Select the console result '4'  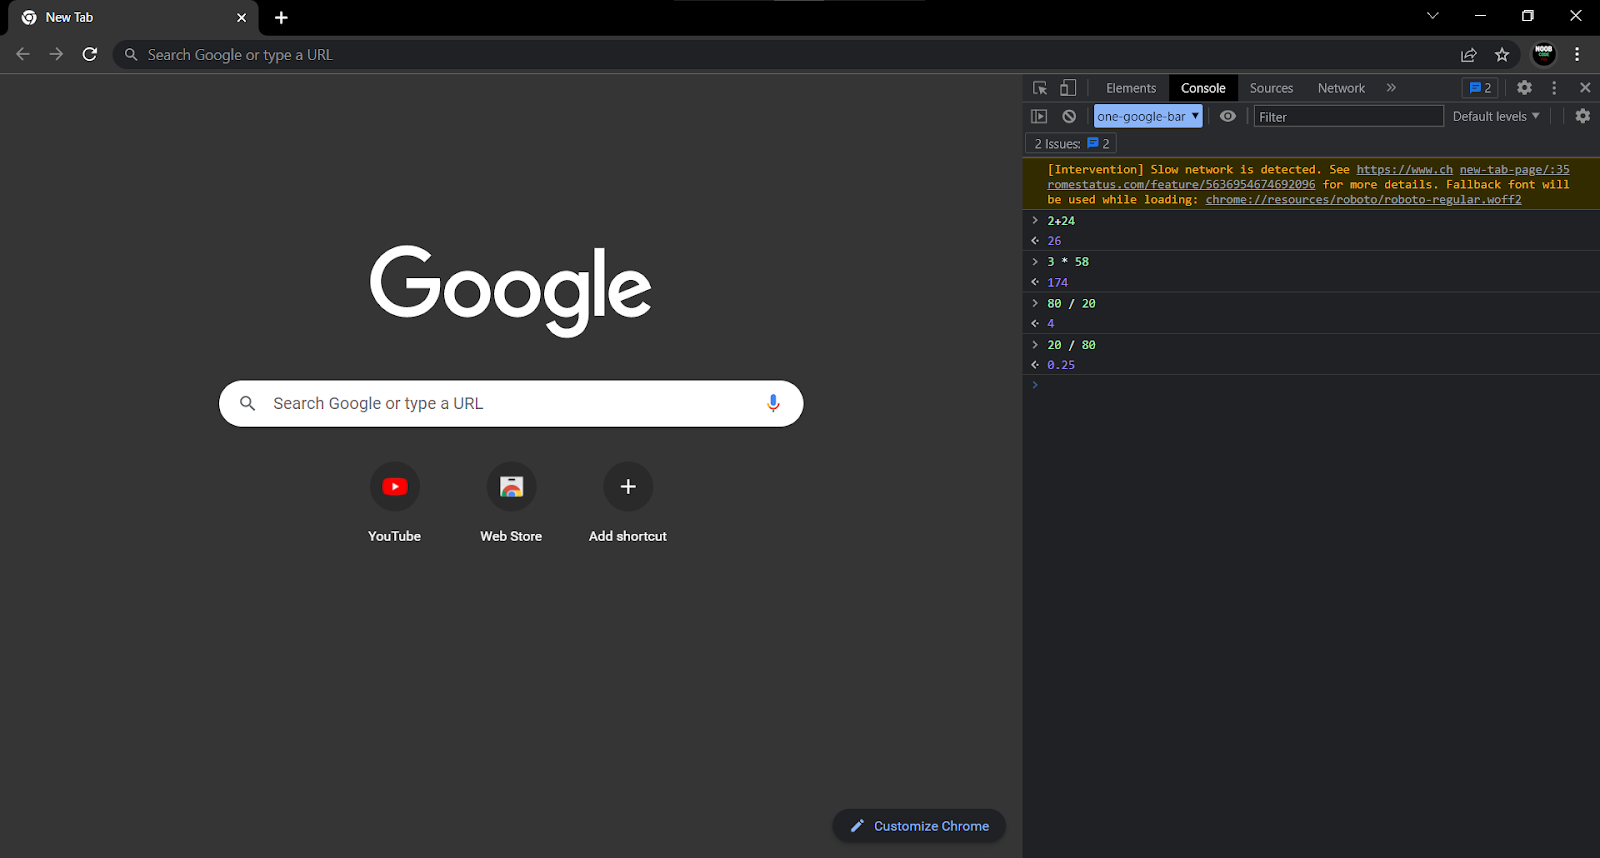1051,324
